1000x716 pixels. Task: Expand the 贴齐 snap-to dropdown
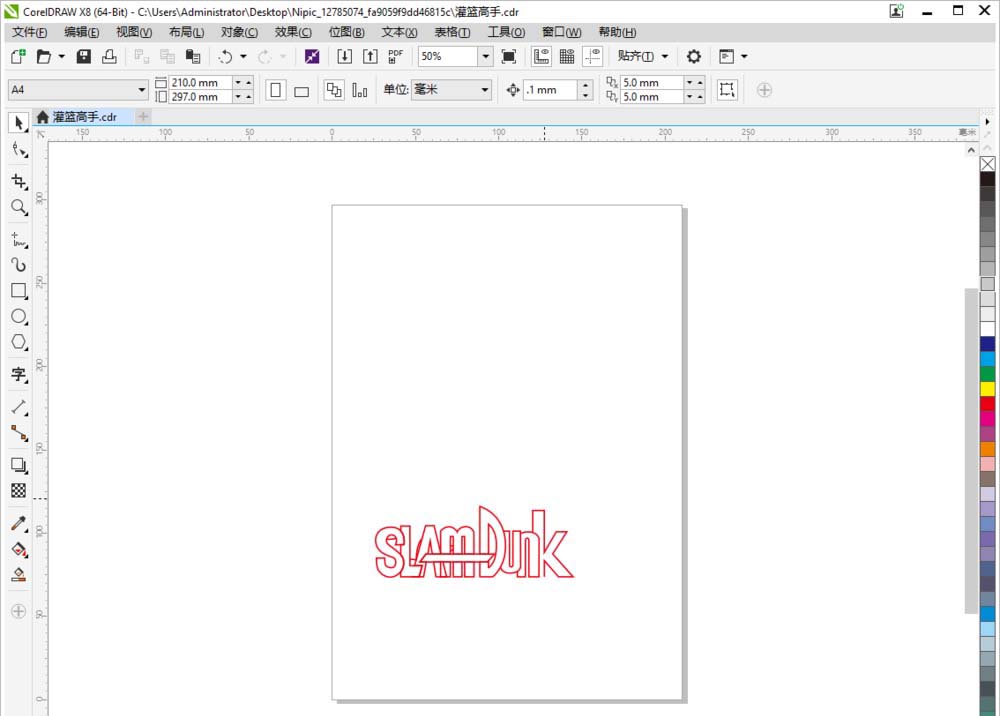pyautogui.click(x=665, y=57)
